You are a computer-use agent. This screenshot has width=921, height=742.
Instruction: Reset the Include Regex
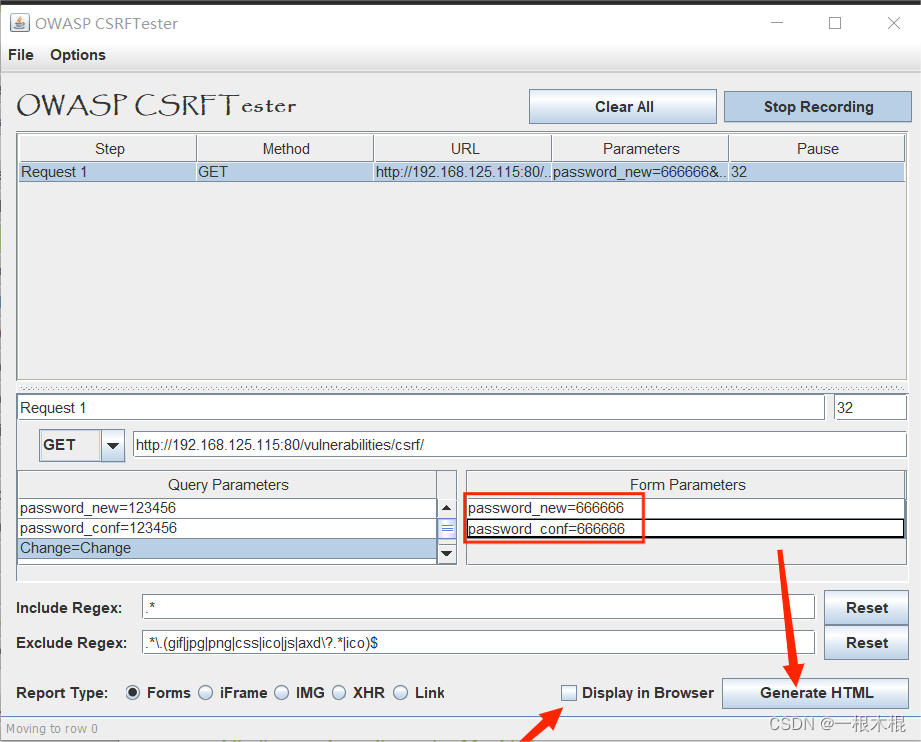click(866, 607)
